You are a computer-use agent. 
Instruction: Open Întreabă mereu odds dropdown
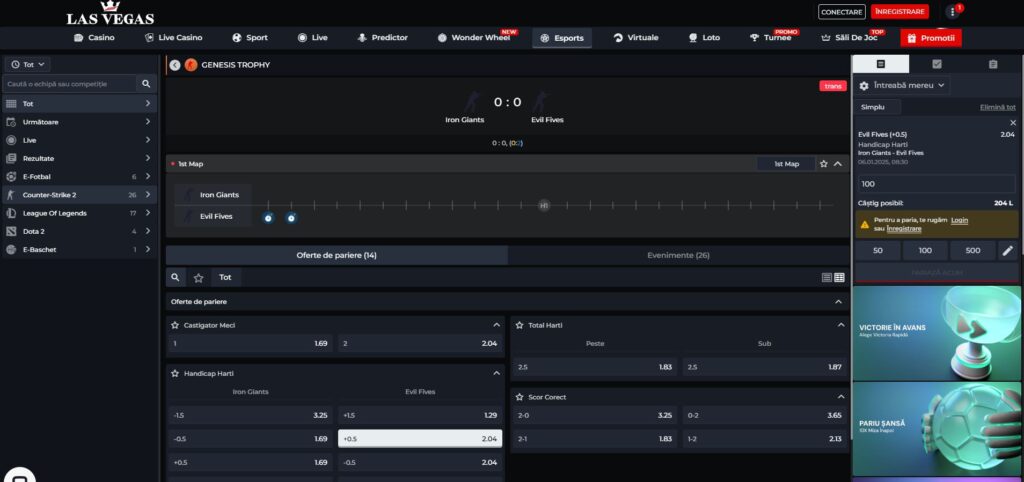[904, 86]
